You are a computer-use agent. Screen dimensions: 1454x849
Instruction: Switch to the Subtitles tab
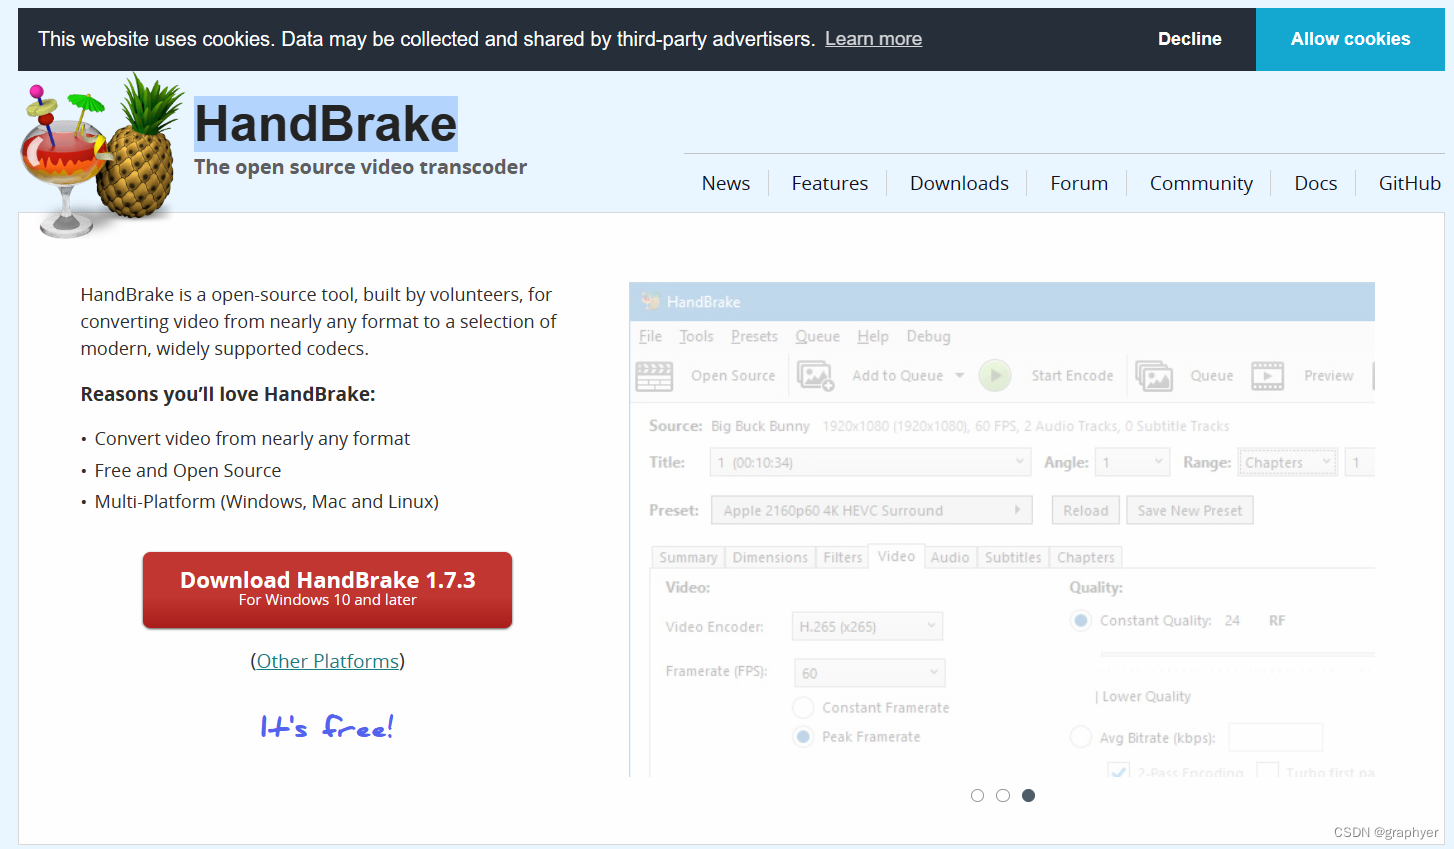coord(1013,557)
